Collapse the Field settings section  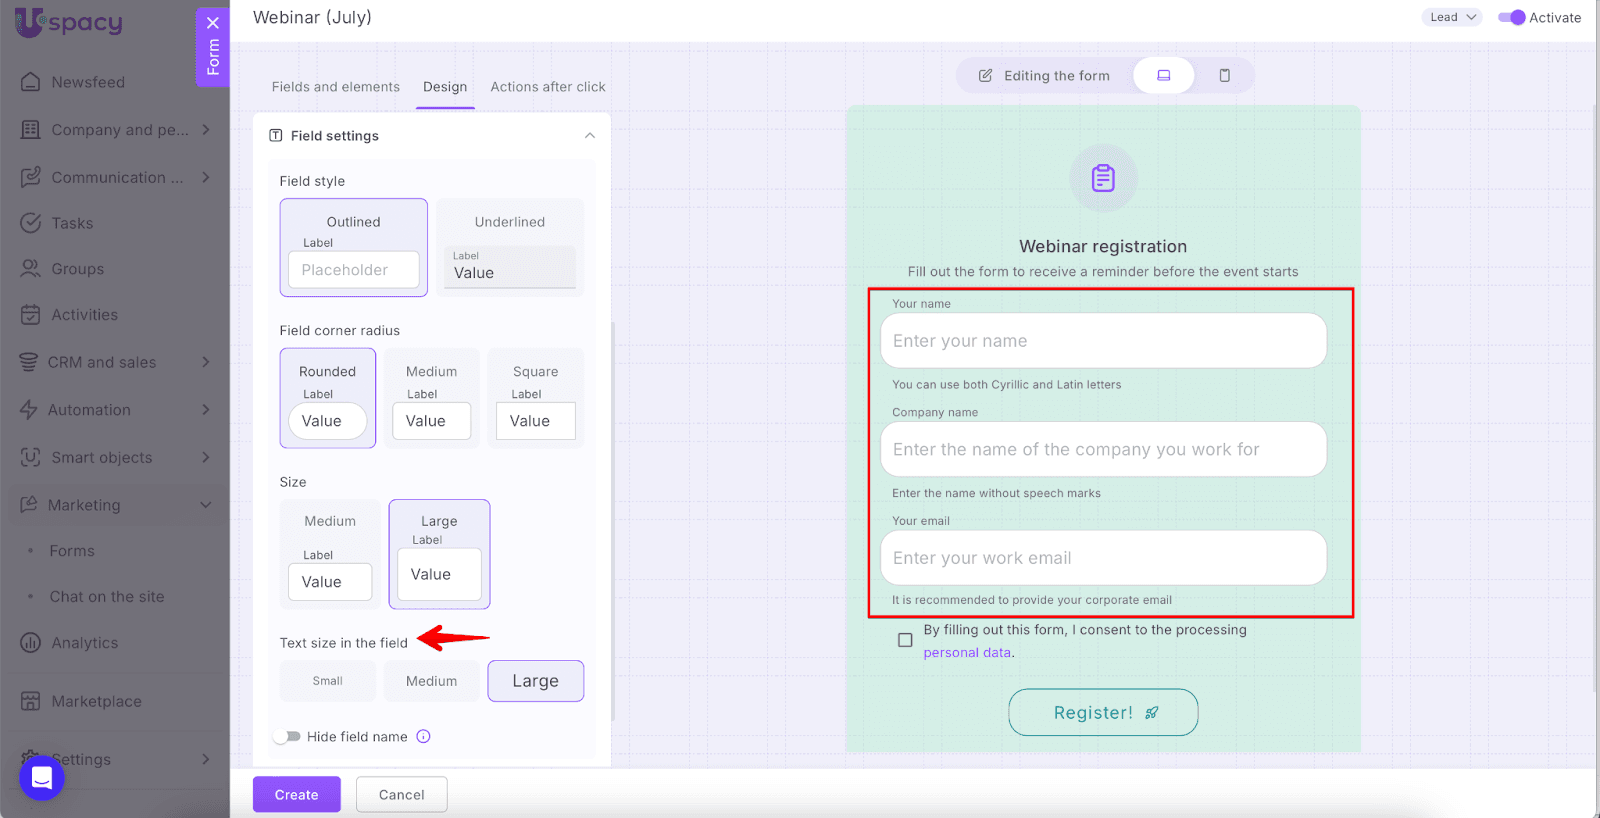589,136
